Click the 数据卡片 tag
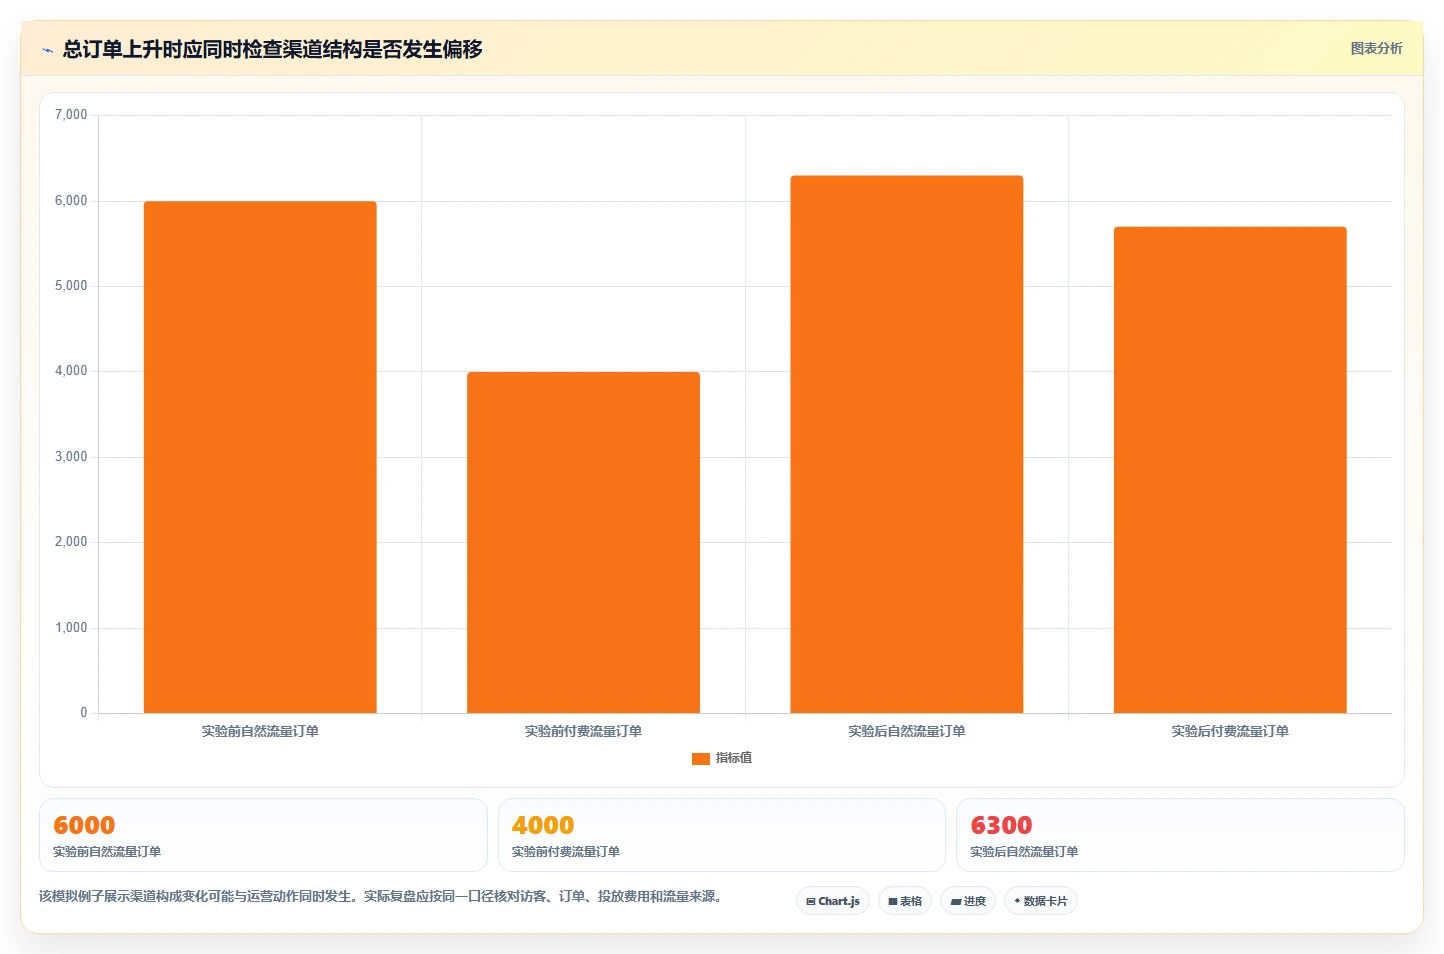The width and height of the screenshot is (1444, 954). coord(1041,901)
